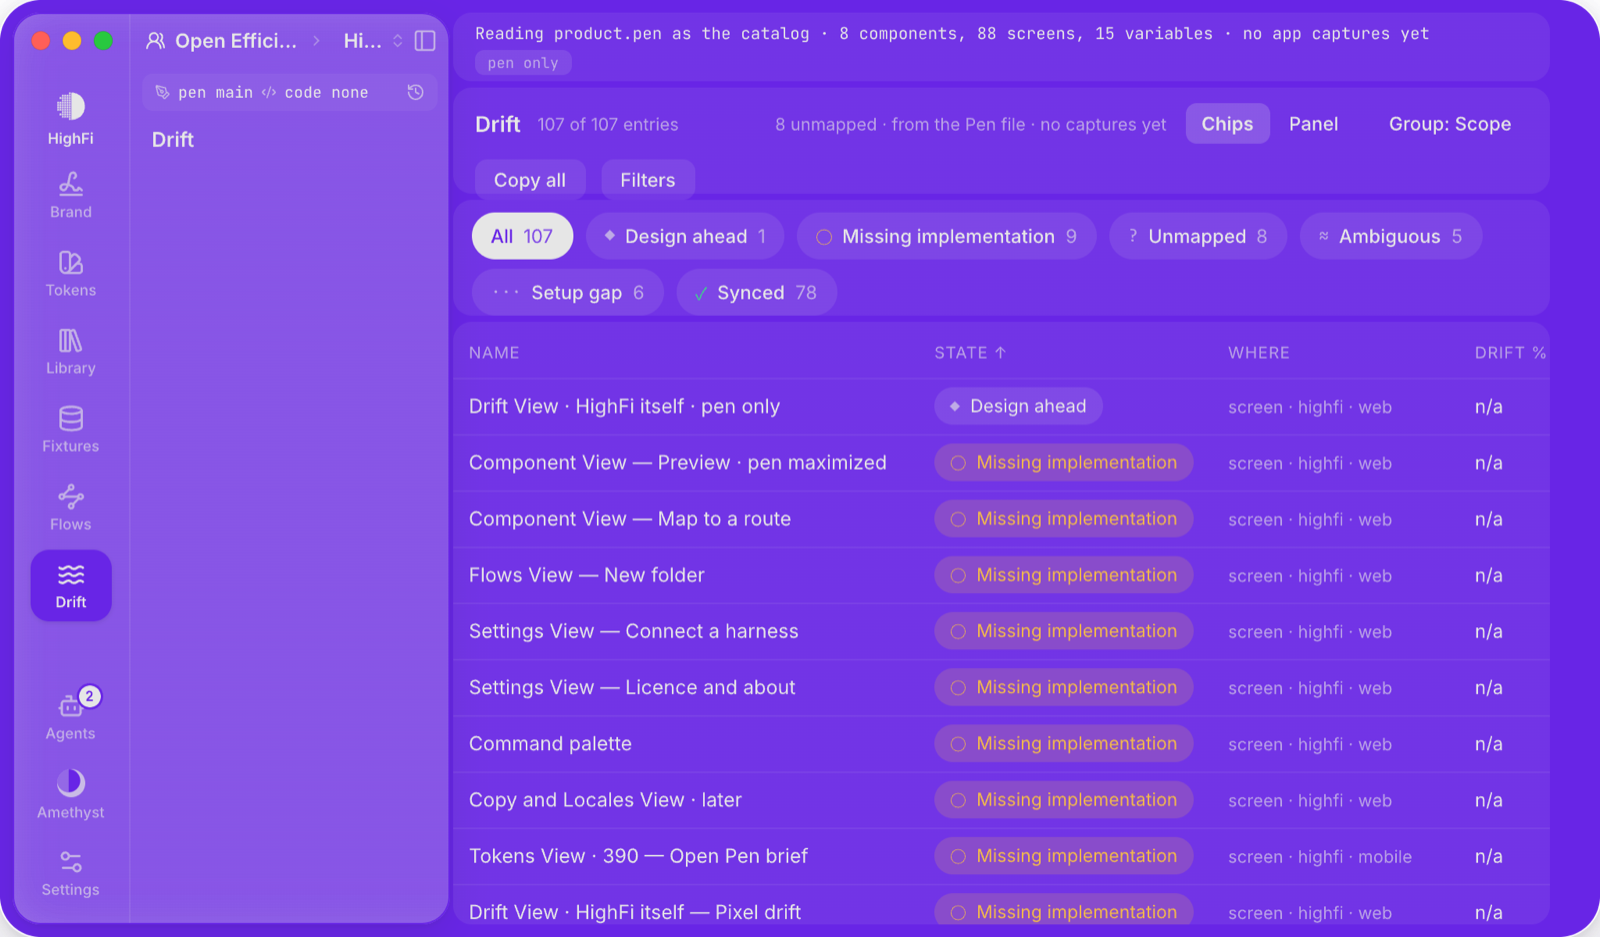1600x937 pixels.
Task: Sort by the STATE column header
Action: [970, 352]
